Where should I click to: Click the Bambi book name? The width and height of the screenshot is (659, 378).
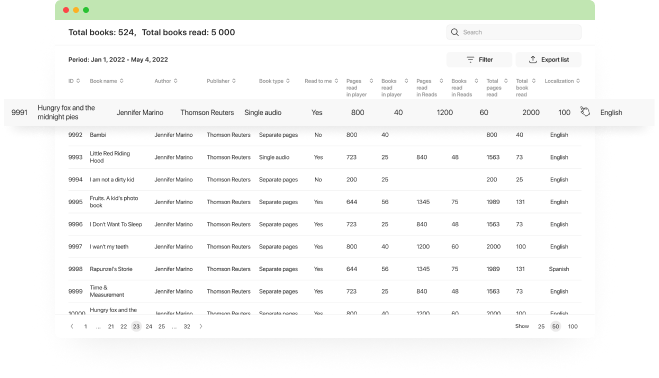(x=98, y=135)
